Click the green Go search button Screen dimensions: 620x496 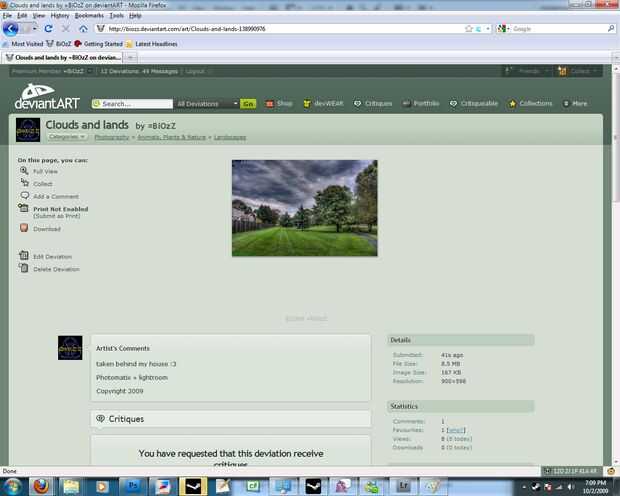[248, 104]
